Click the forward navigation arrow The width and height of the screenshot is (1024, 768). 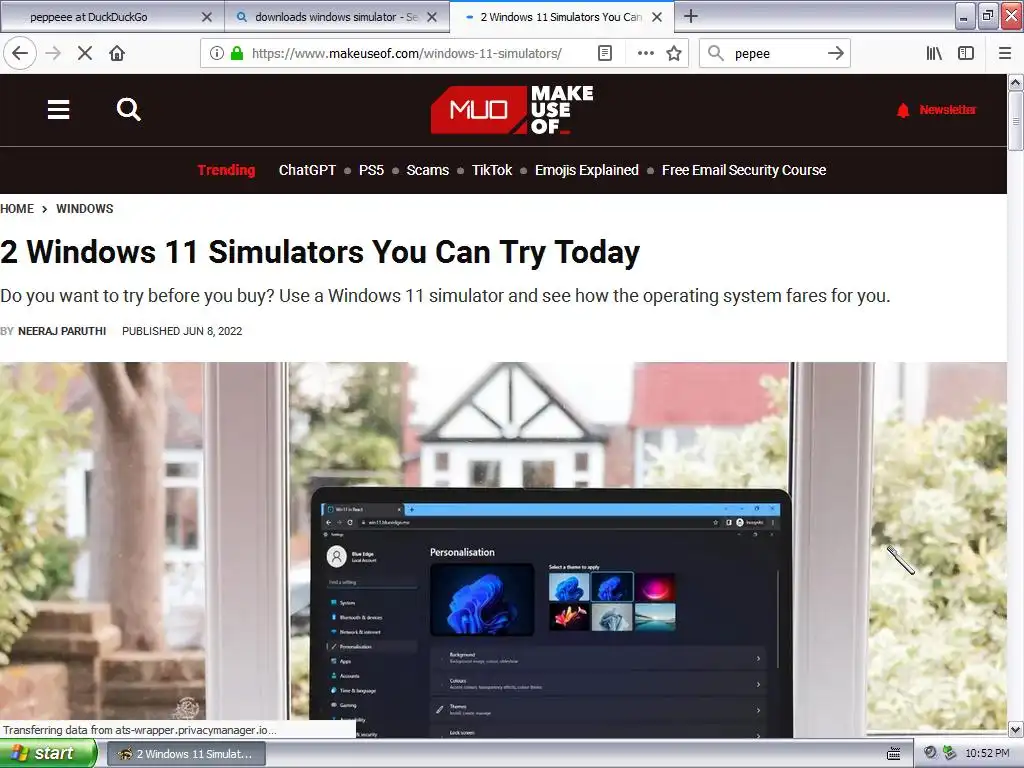[x=53, y=53]
